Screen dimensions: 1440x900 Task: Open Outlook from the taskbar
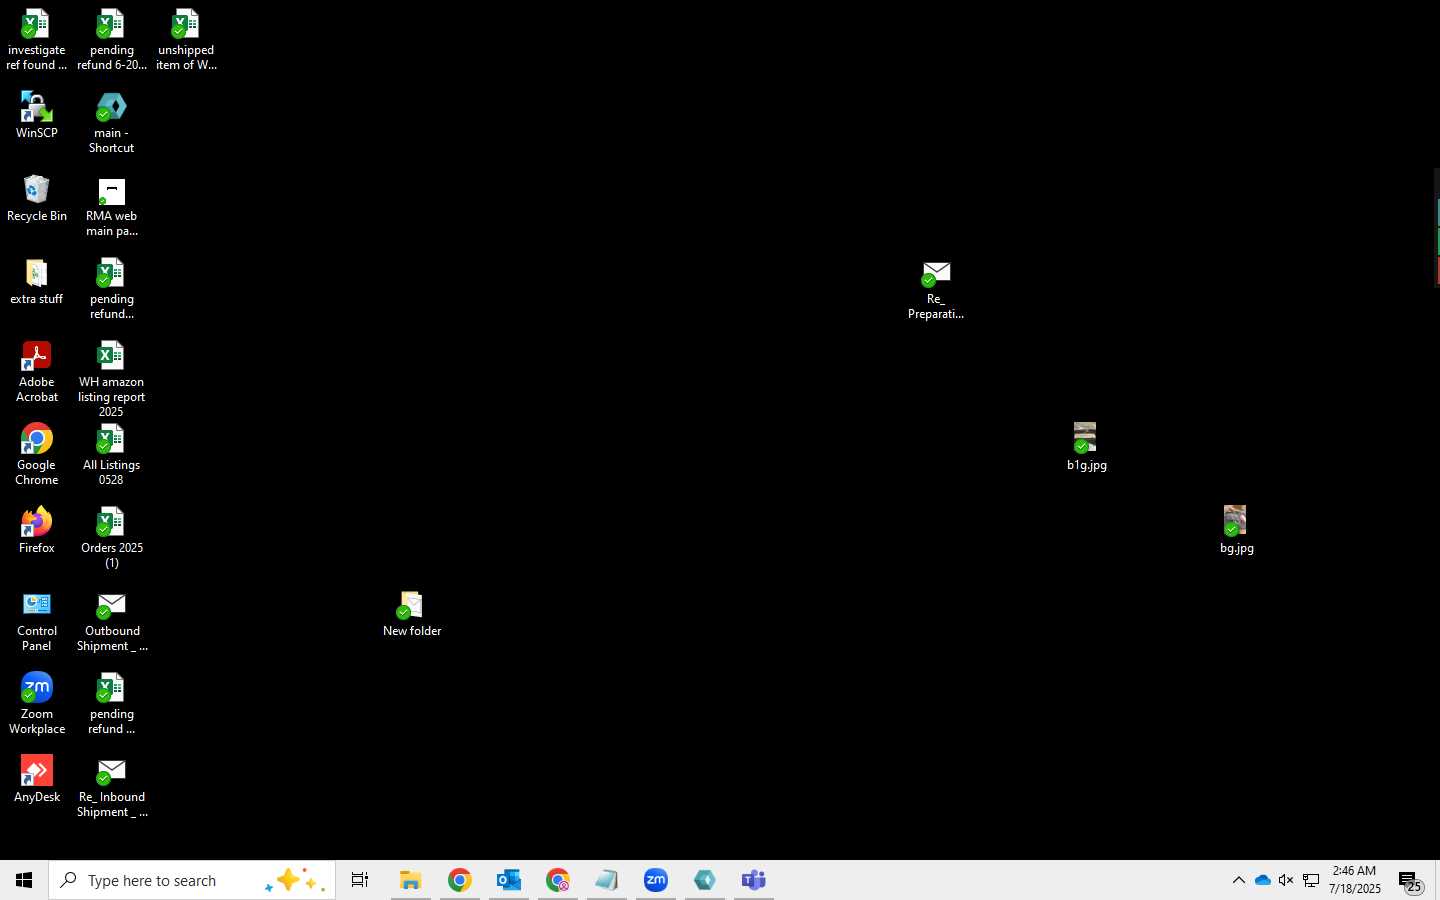(x=508, y=880)
